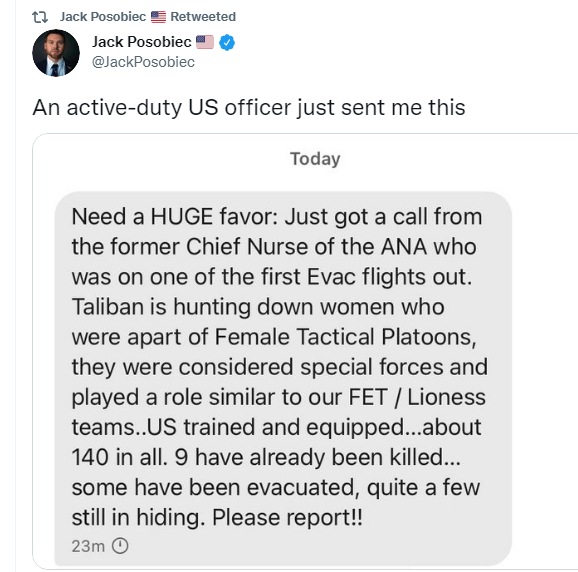Open the @JackPosobiec handle

pyautogui.click(x=143, y=62)
